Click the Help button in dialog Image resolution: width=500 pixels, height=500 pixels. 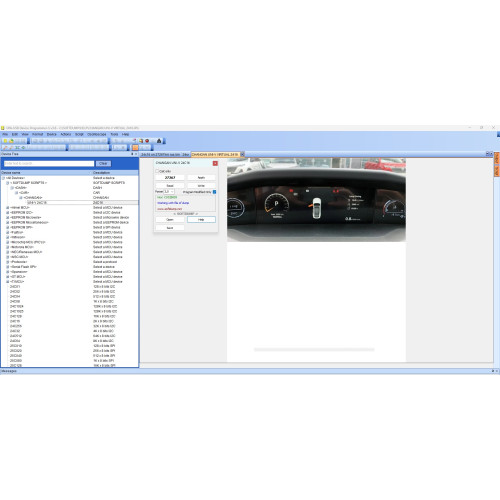[201, 220]
